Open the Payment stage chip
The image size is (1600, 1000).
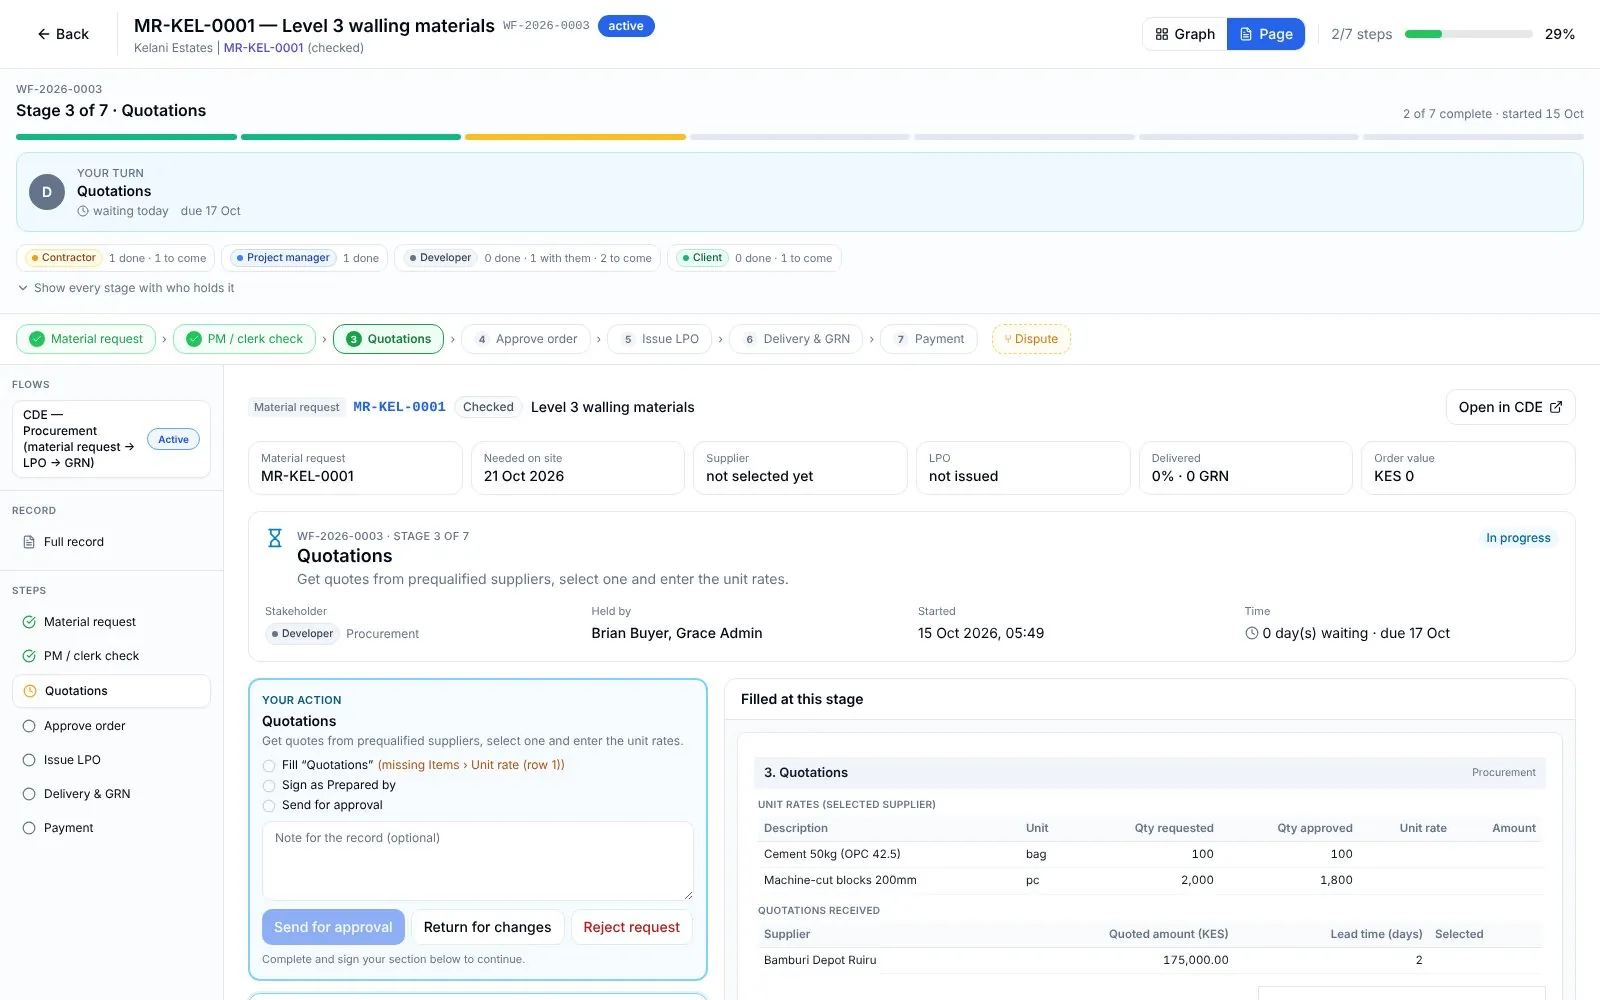929,339
